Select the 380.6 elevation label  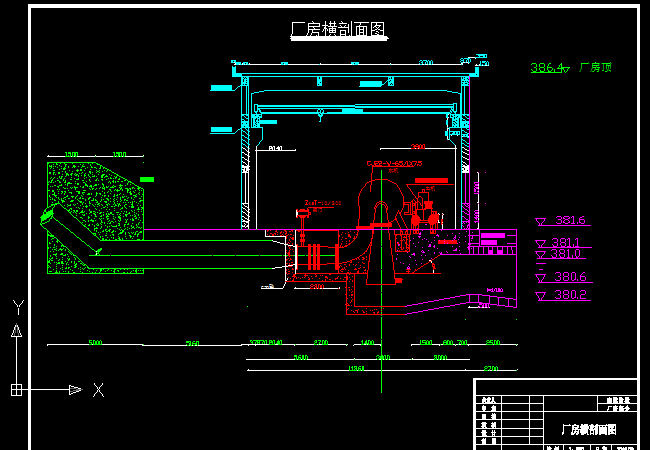(x=570, y=277)
